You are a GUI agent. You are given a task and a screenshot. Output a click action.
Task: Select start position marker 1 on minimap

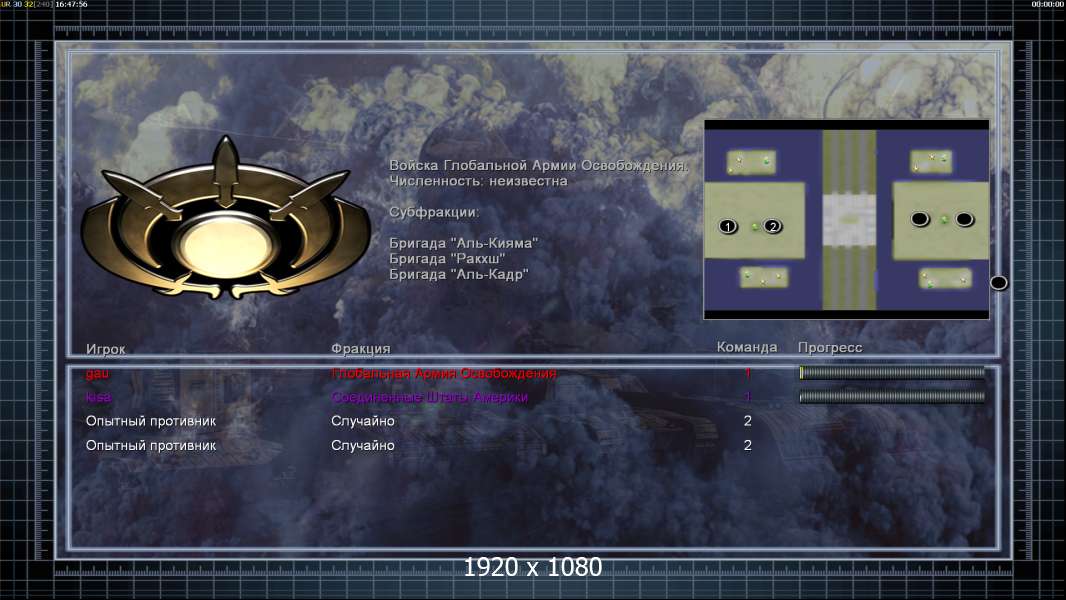[727, 226]
